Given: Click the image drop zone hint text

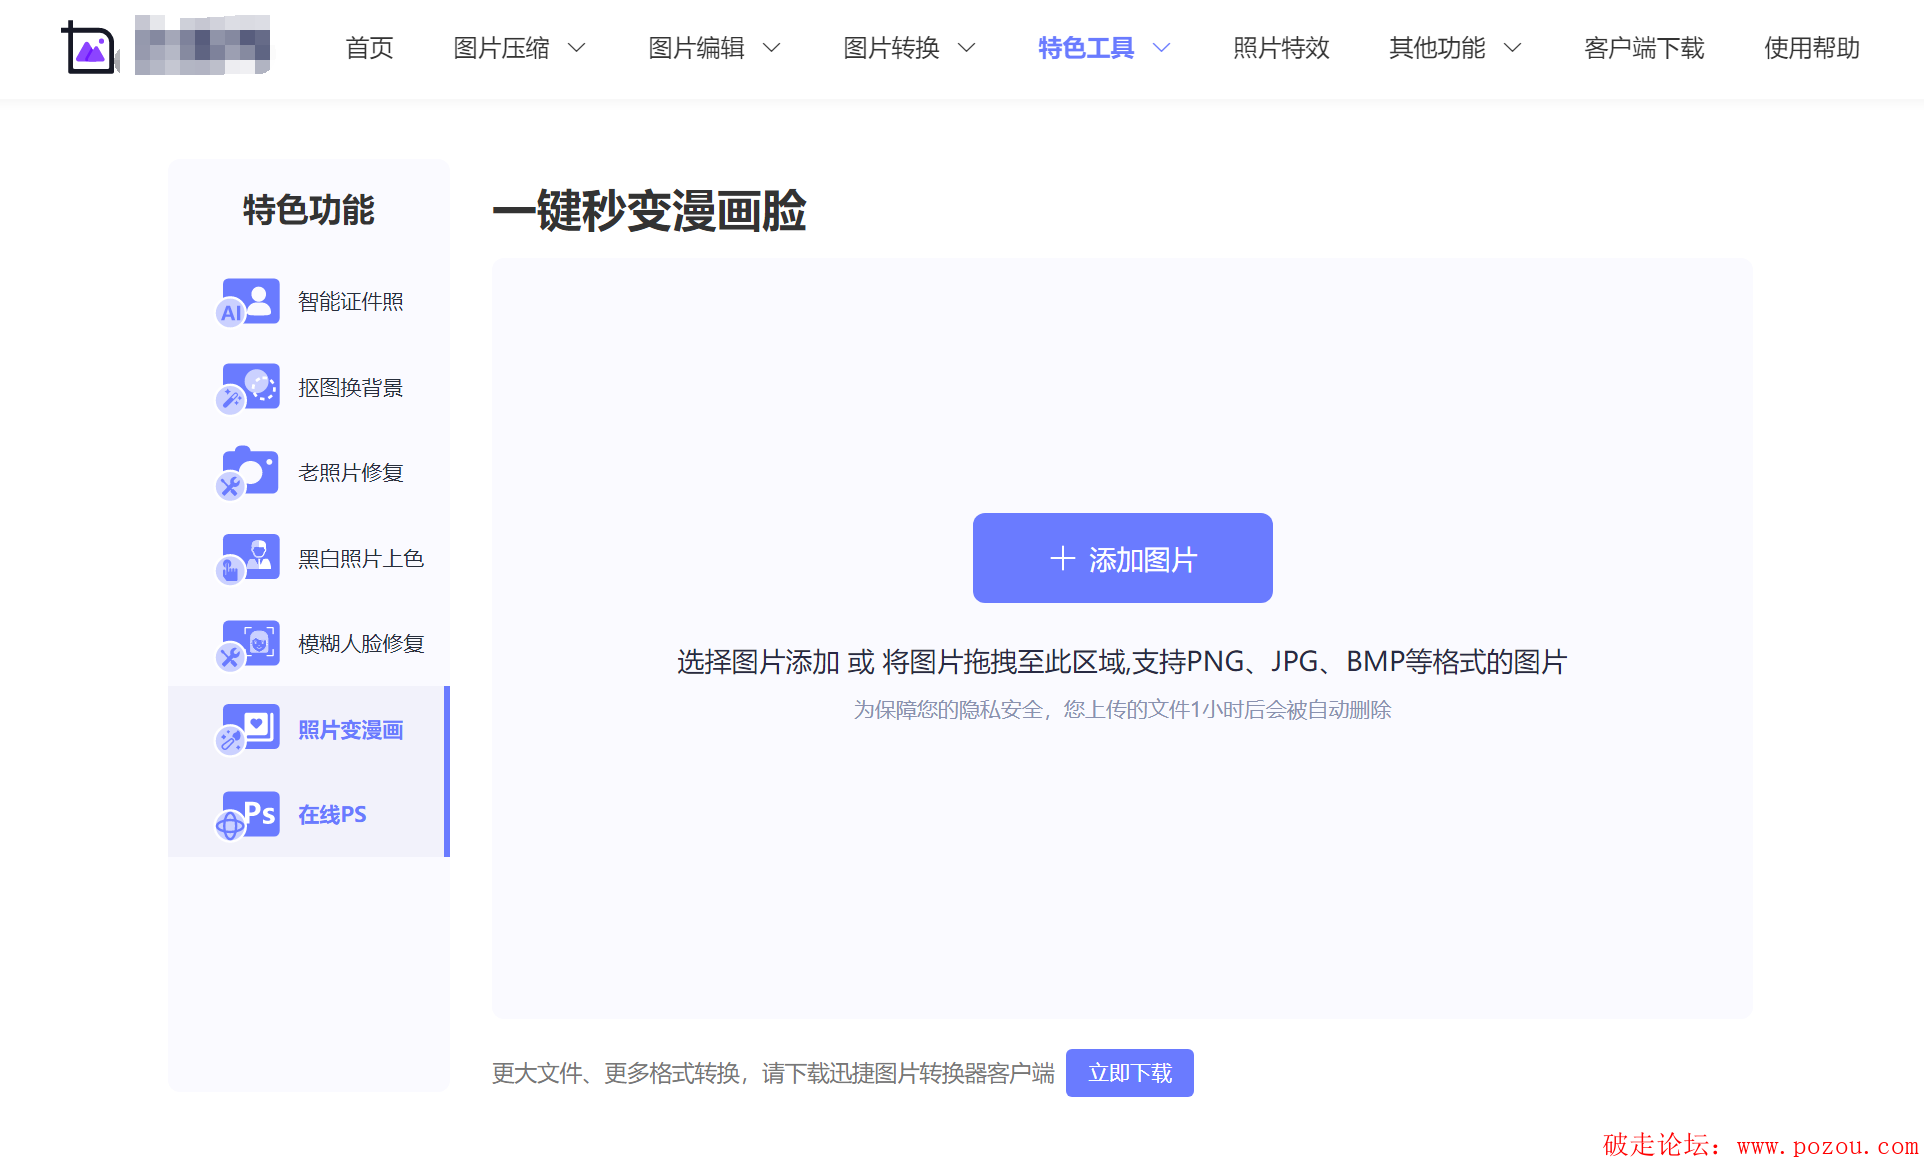Looking at the screenshot, I should click(x=1121, y=662).
